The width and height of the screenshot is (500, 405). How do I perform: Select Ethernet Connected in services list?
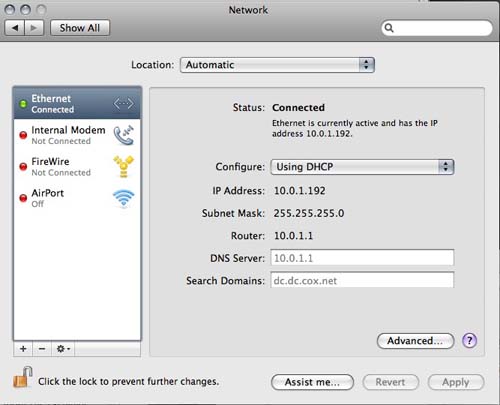tap(77, 104)
